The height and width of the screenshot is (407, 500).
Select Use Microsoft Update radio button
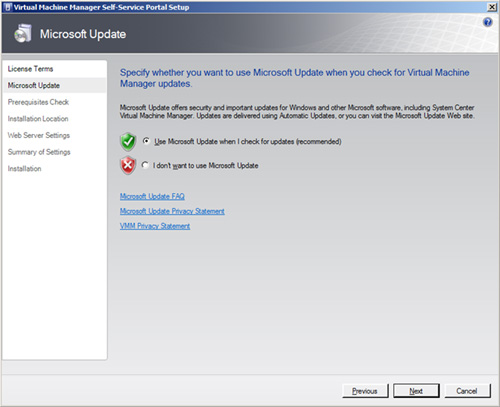coord(146,141)
